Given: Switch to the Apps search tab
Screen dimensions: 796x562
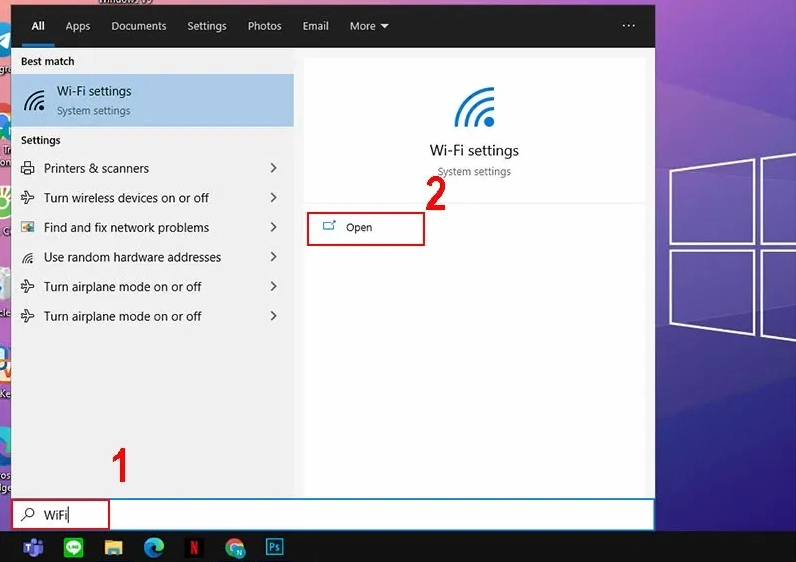Looking at the screenshot, I should point(78,26).
